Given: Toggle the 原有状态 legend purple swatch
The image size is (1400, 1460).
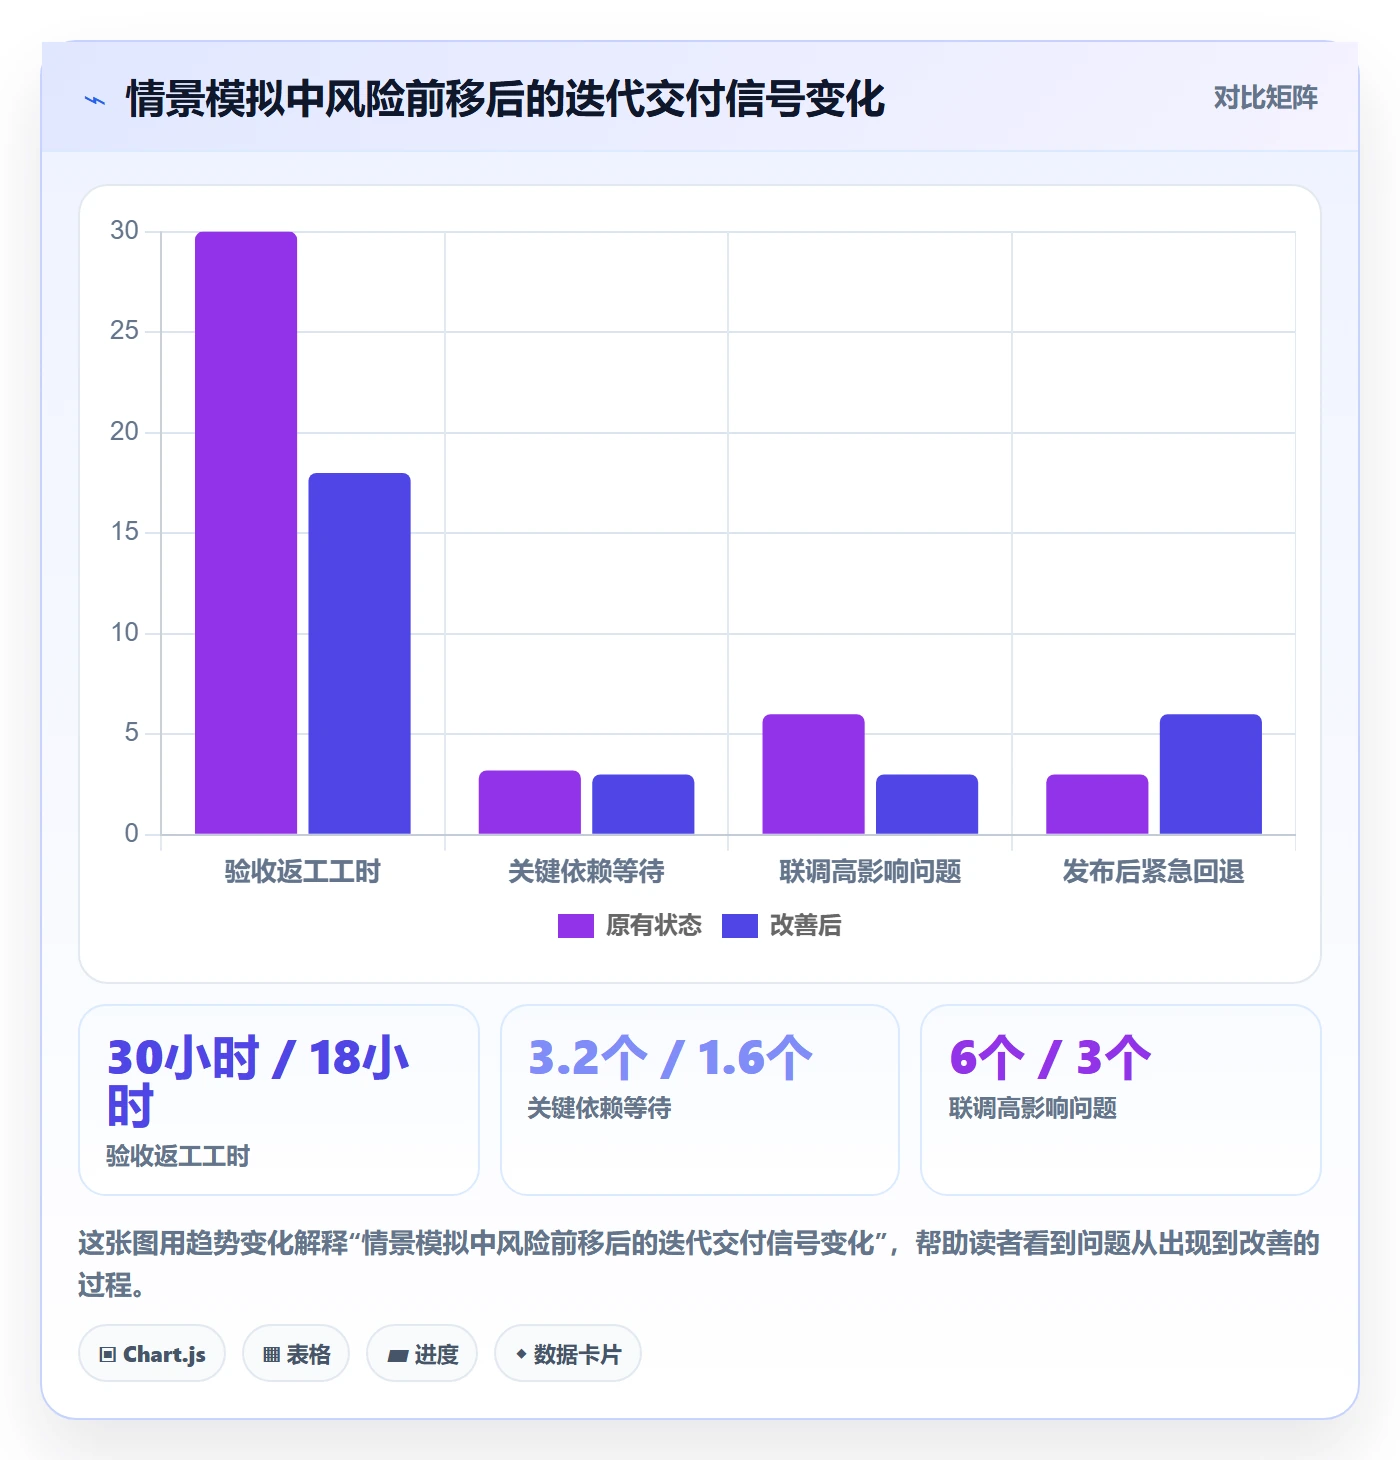Looking at the screenshot, I should (575, 926).
